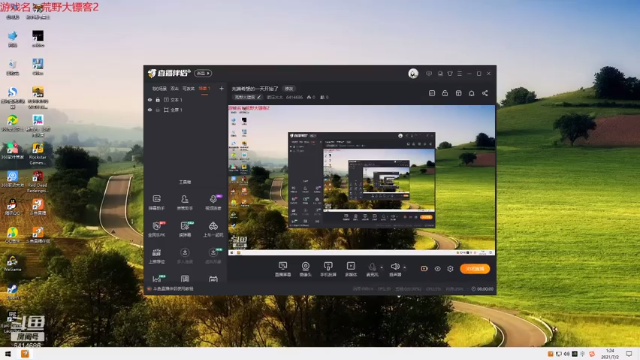This screenshot has height=360, width=640.
Task: Click the stream preview canvas
Action: 362,180
